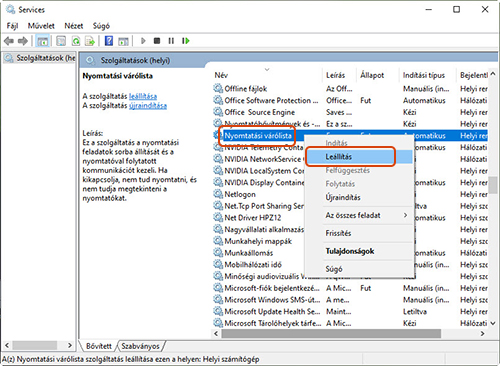Select the NVIDIA LocalSystem Container row
The width and height of the screenshot is (500, 366).
[258, 171]
